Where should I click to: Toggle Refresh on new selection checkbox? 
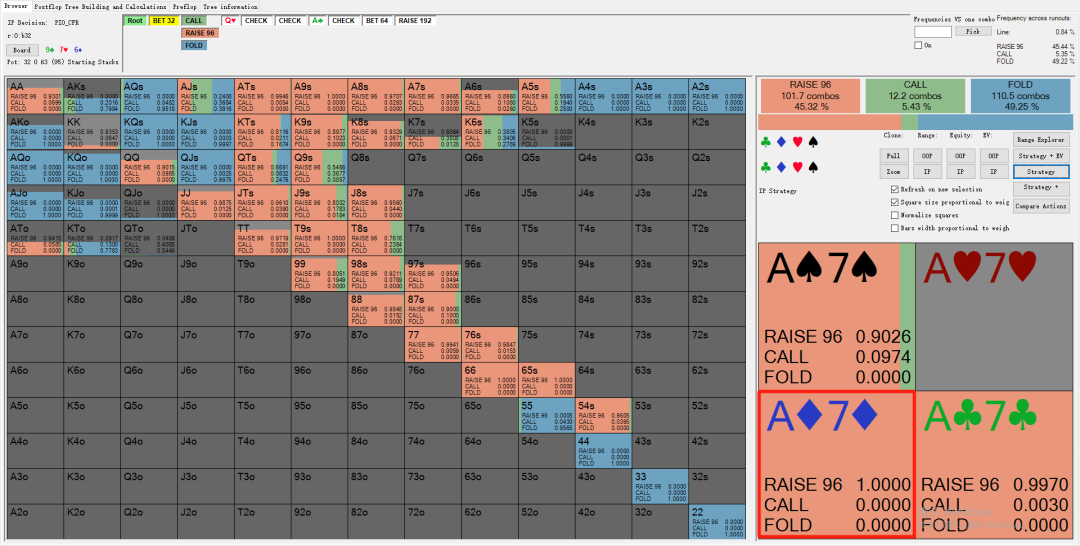click(x=895, y=189)
